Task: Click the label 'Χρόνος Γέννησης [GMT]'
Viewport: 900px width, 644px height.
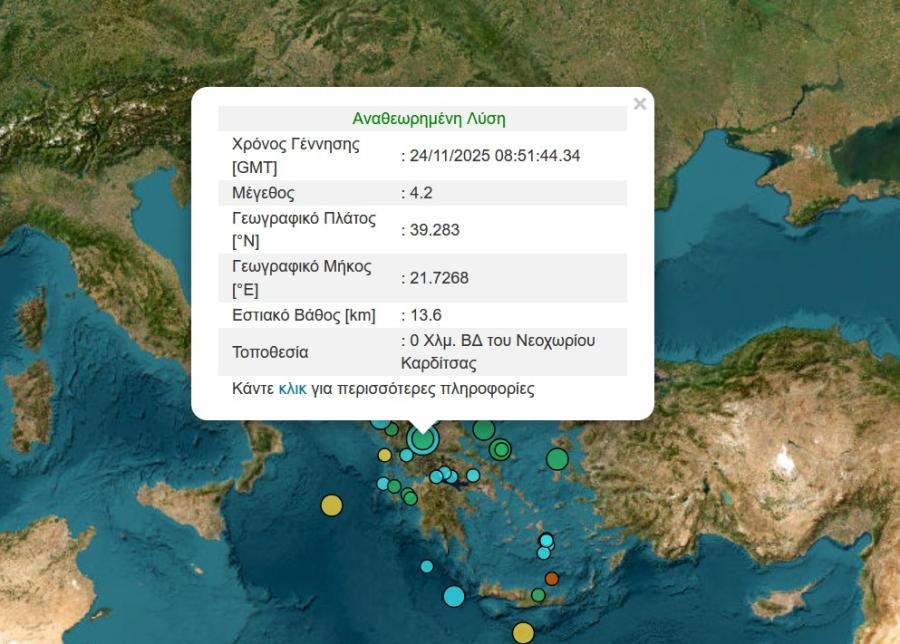Action: point(296,156)
